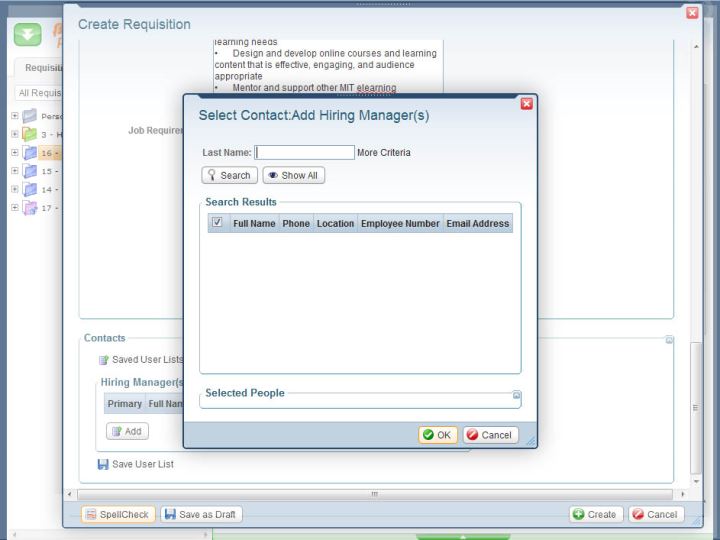Expand the Selected People section

click(516, 395)
